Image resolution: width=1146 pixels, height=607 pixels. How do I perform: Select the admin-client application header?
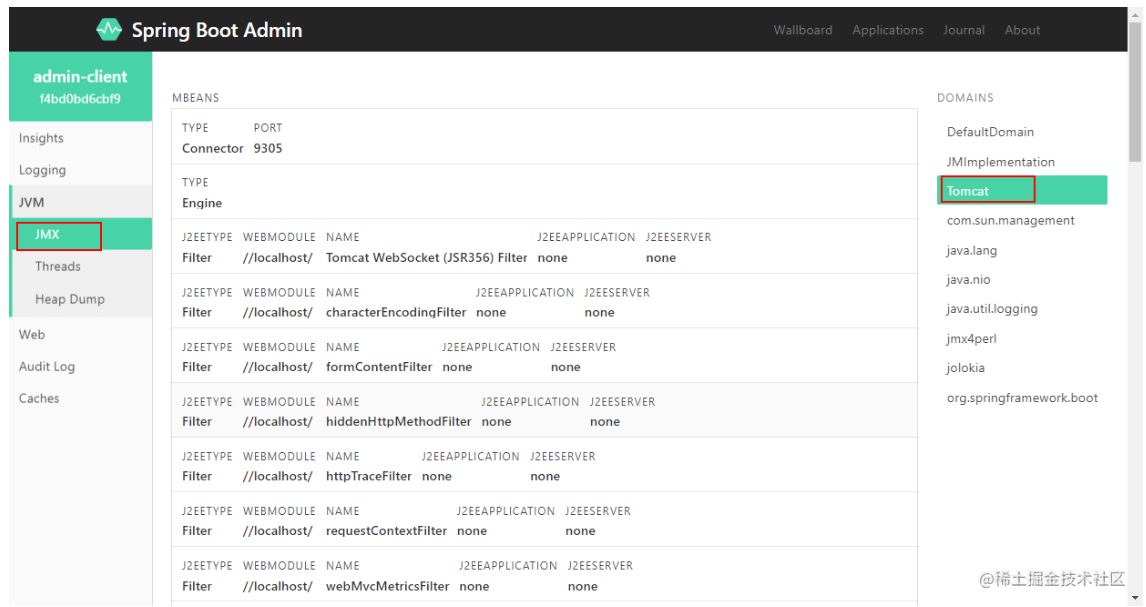pos(80,86)
